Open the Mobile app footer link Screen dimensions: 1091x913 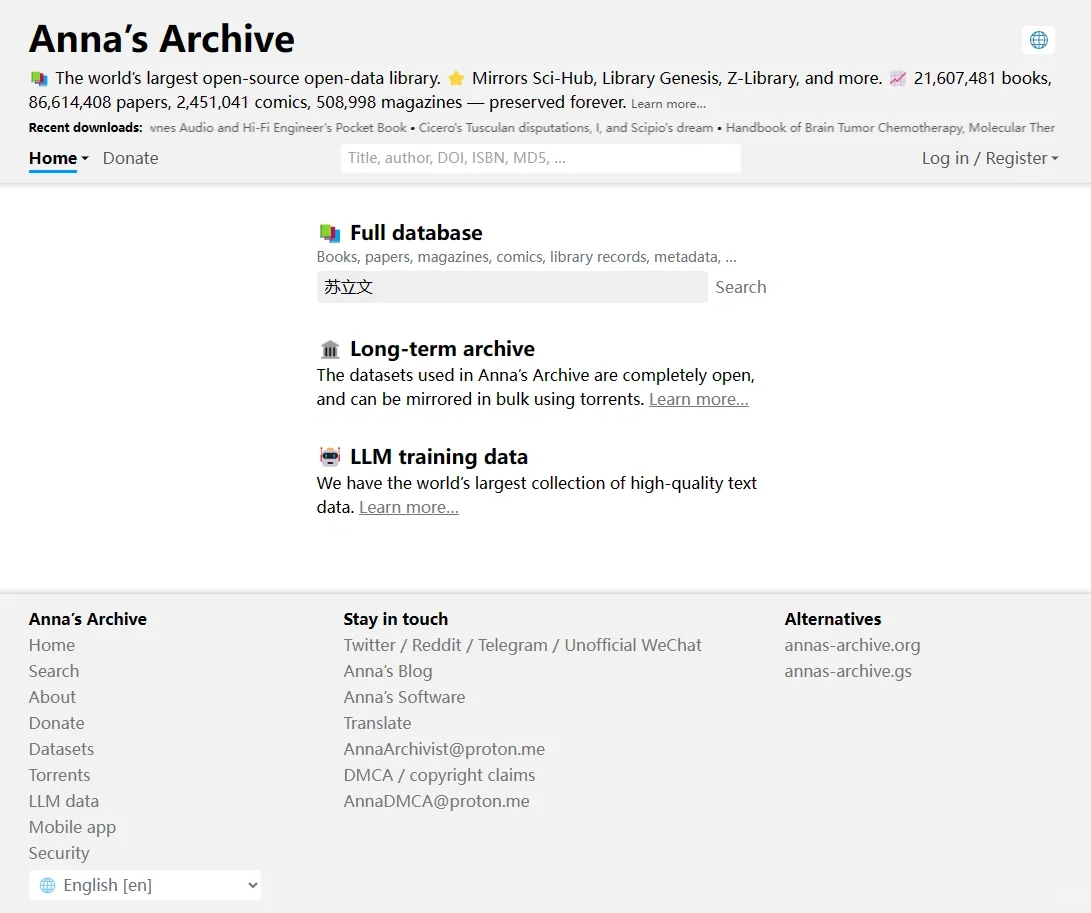coord(72,827)
